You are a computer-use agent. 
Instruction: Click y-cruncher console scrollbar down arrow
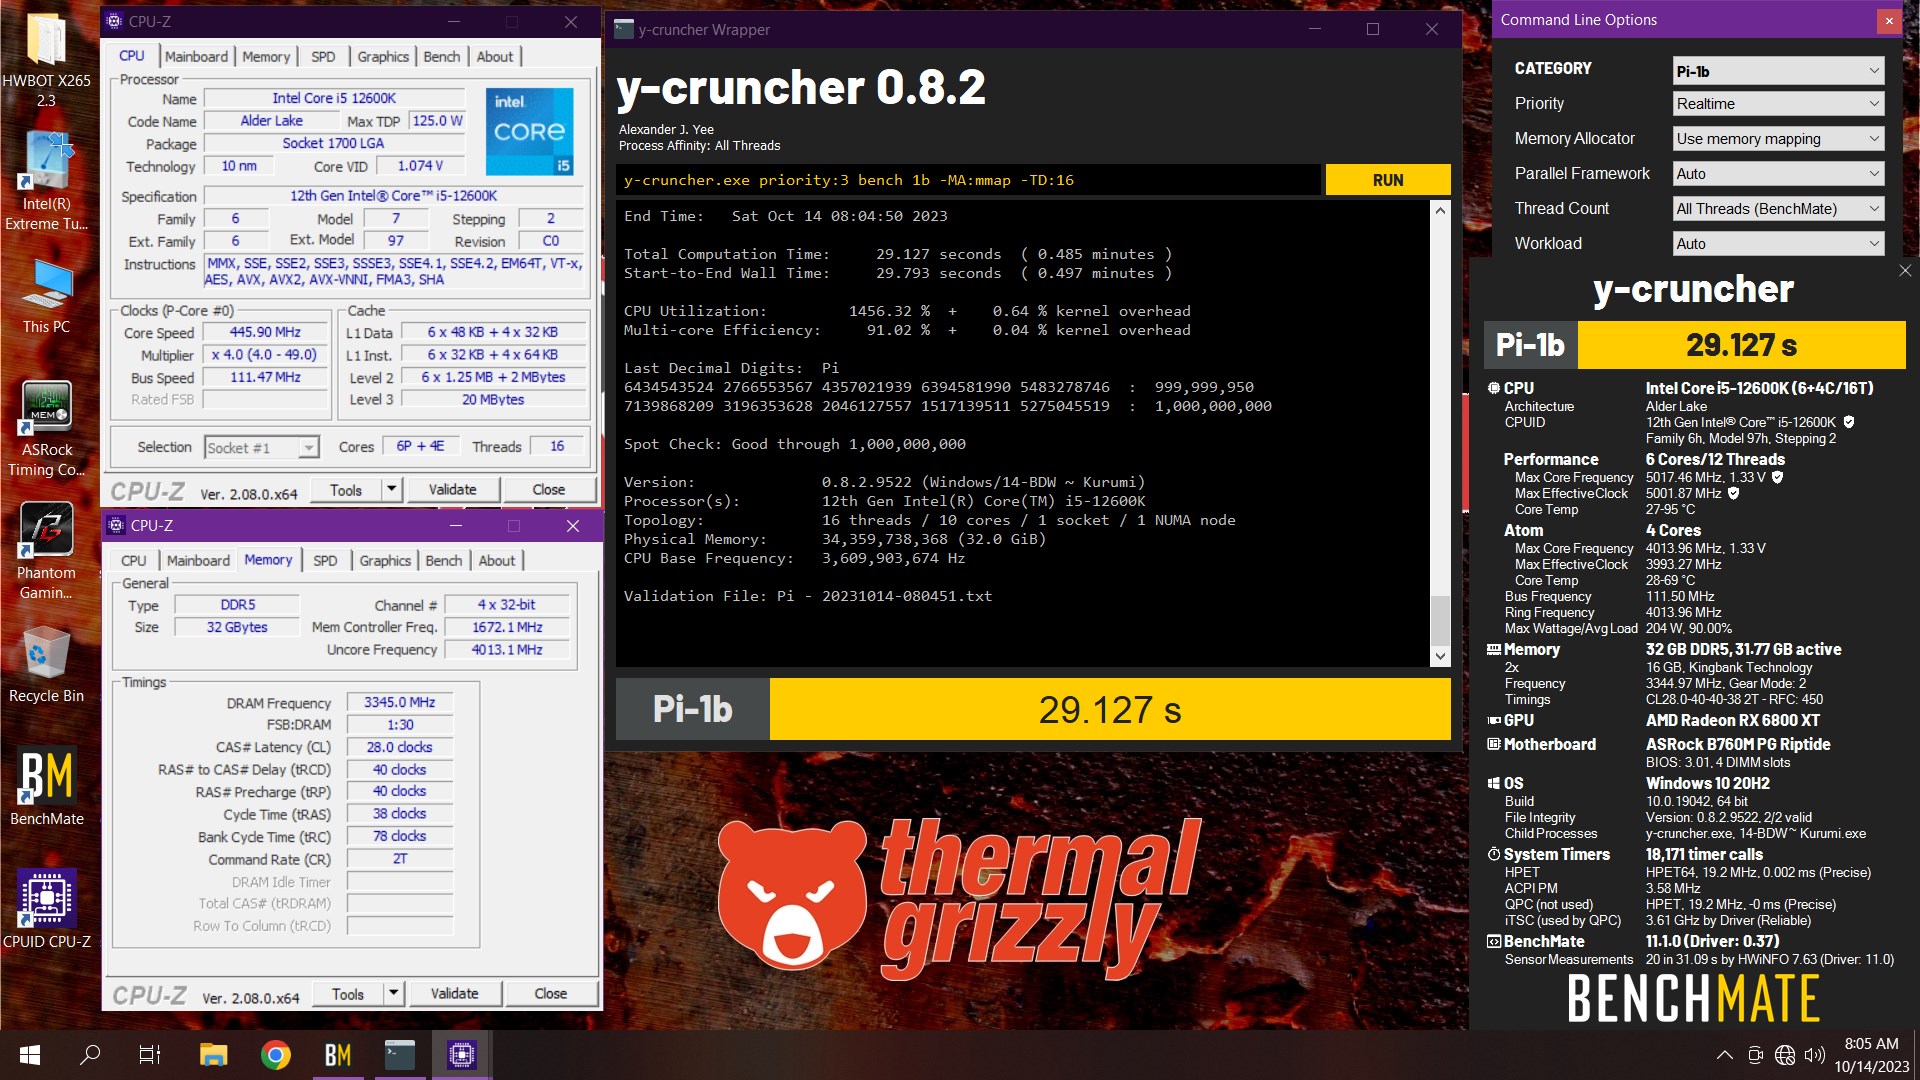[x=1440, y=656]
